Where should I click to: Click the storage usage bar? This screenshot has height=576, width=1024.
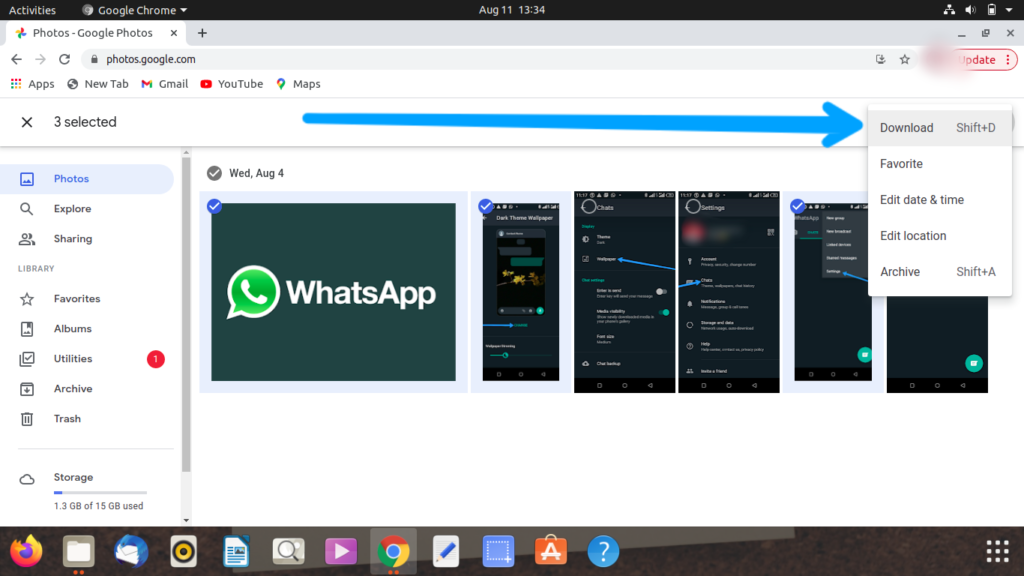tap(100, 493)
